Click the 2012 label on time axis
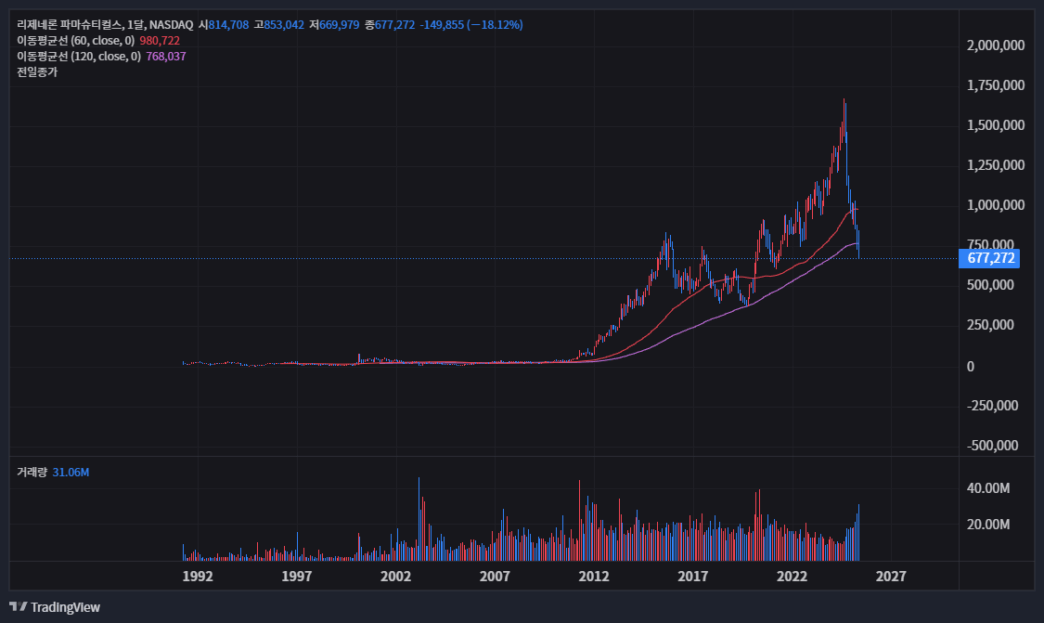Screen dimensions: 1044x623 coord(593,576)
